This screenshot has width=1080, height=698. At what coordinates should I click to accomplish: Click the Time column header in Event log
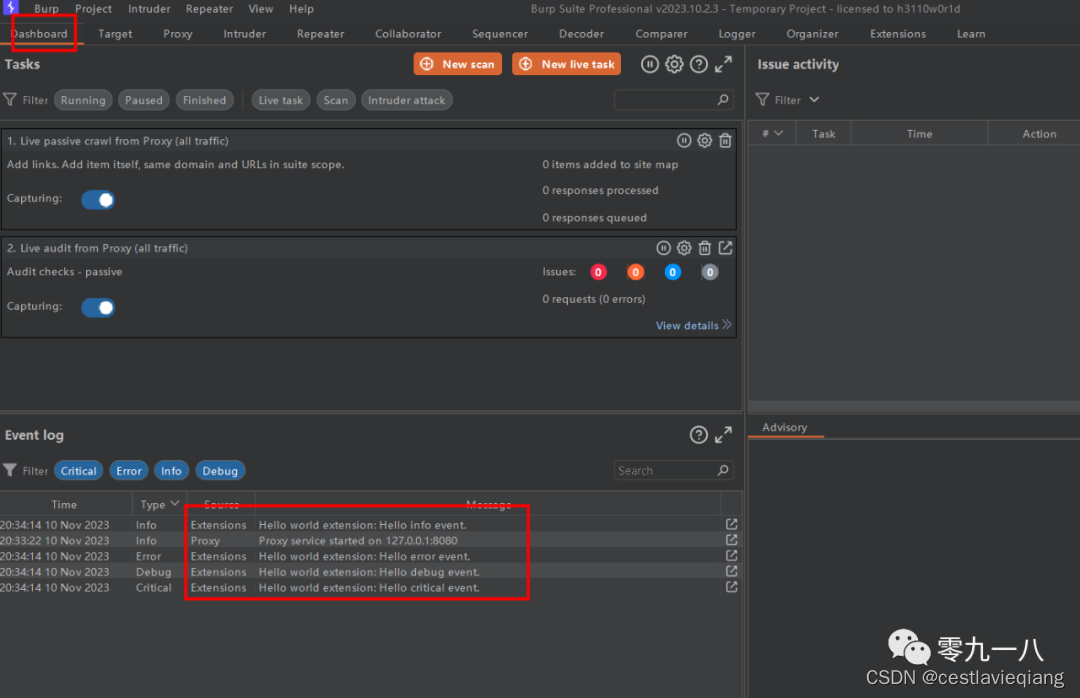point(64,504)
